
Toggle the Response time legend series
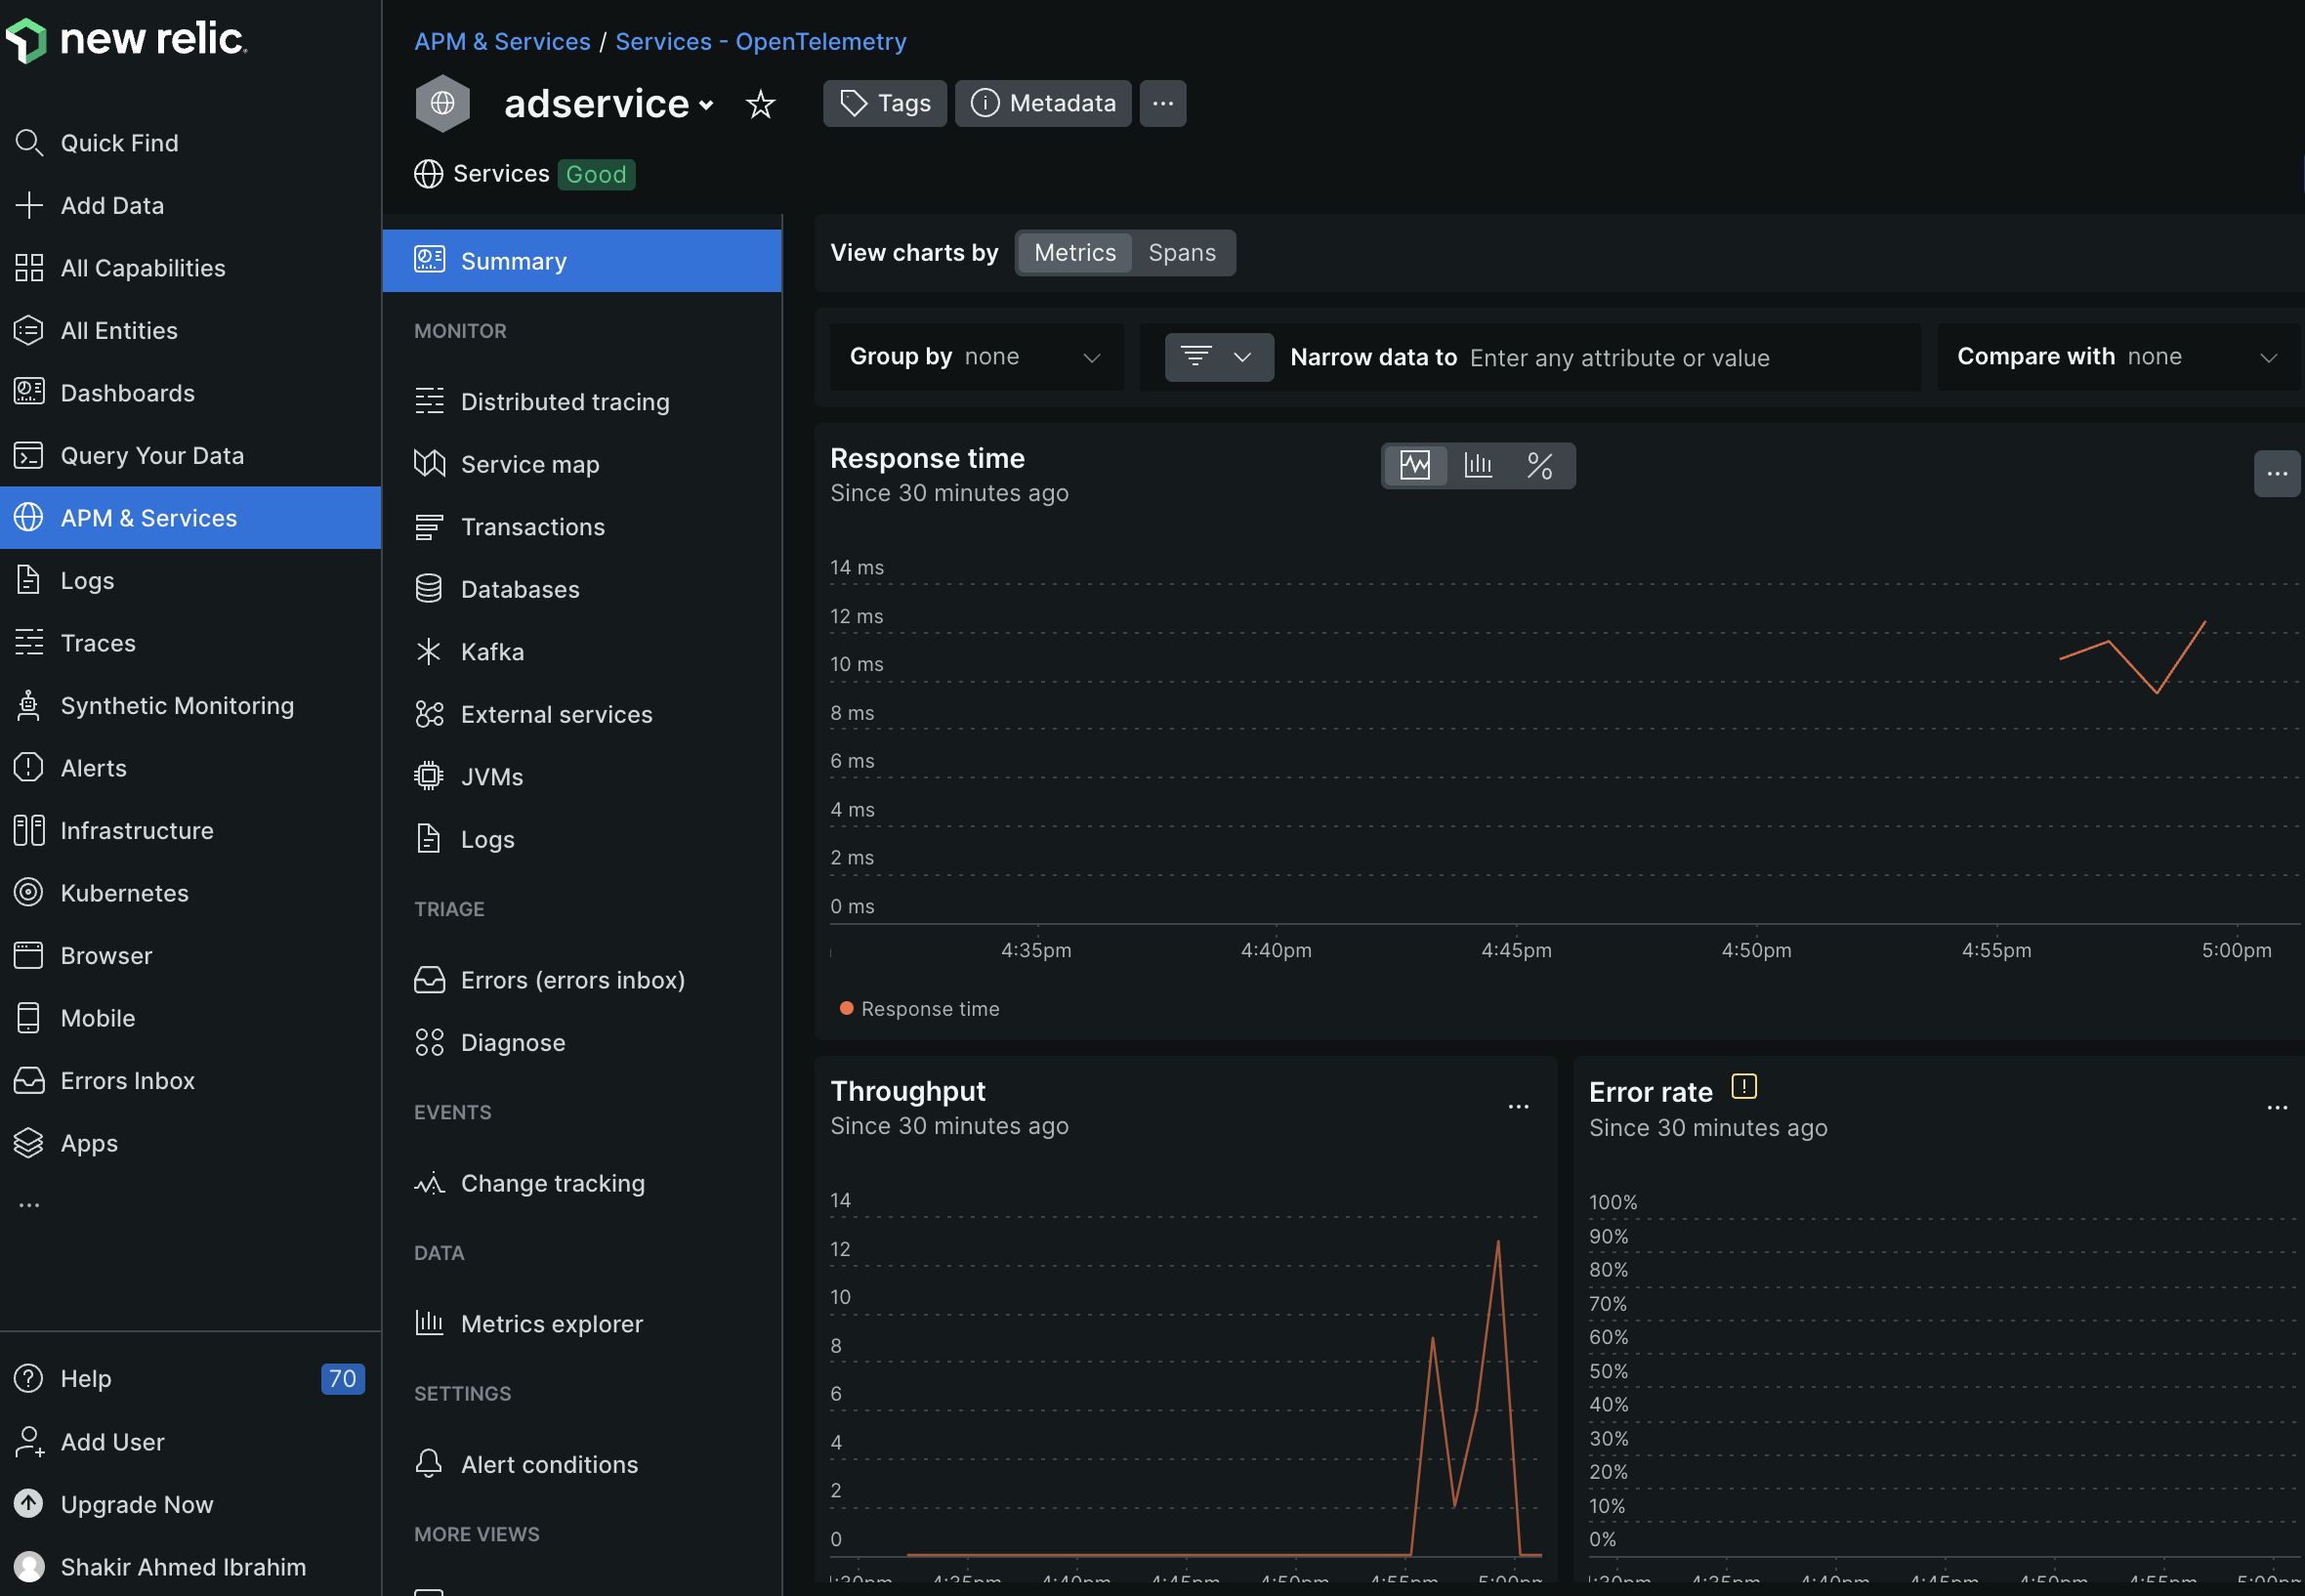pyautogui.click(x=919, y=1009)
